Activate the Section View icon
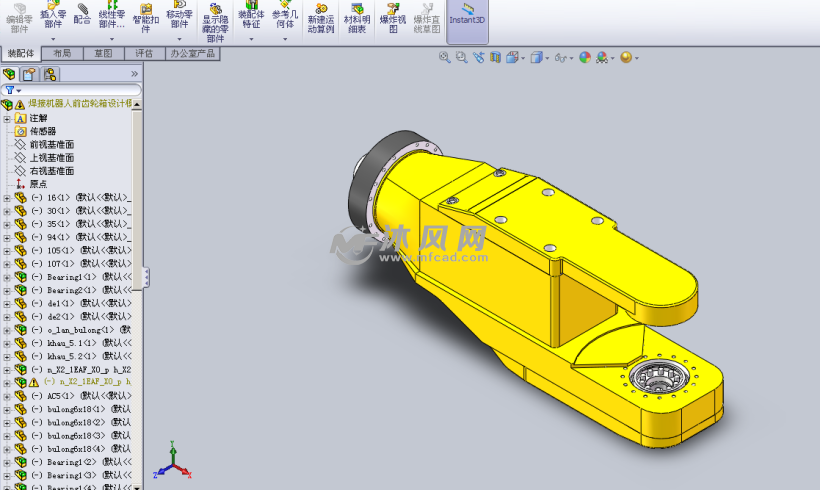820x490 pixels. (x=494, y=58)
